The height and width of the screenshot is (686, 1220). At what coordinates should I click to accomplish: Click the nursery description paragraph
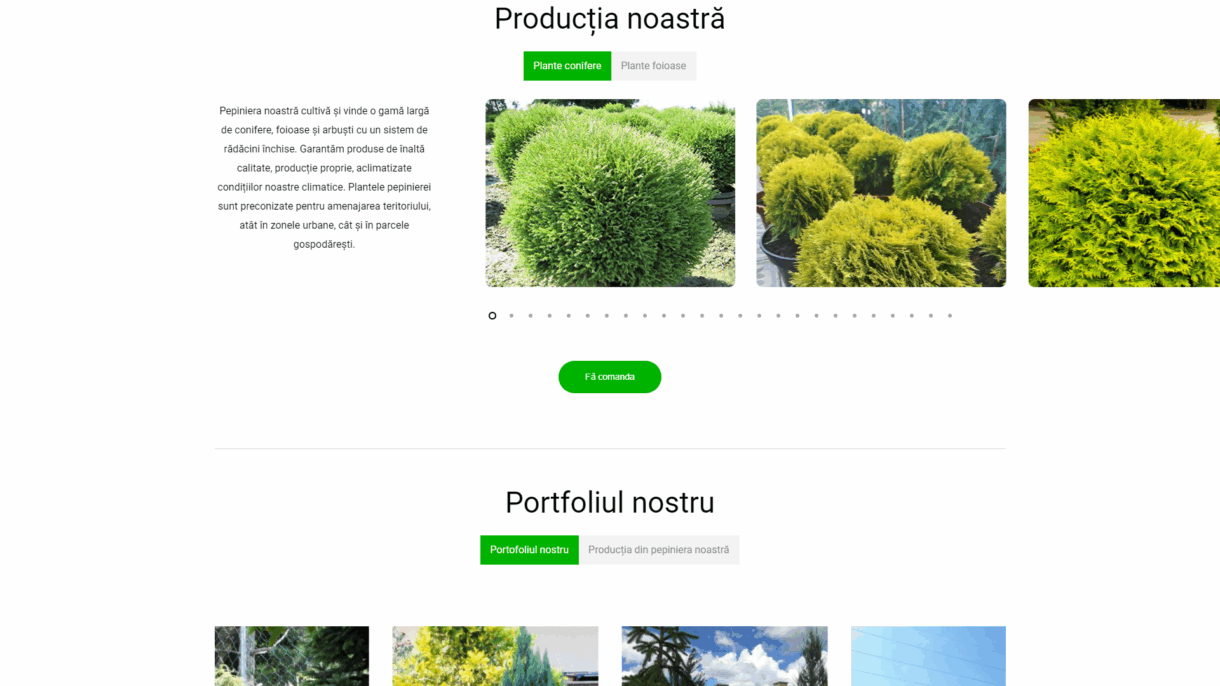[x=324, y=177]
